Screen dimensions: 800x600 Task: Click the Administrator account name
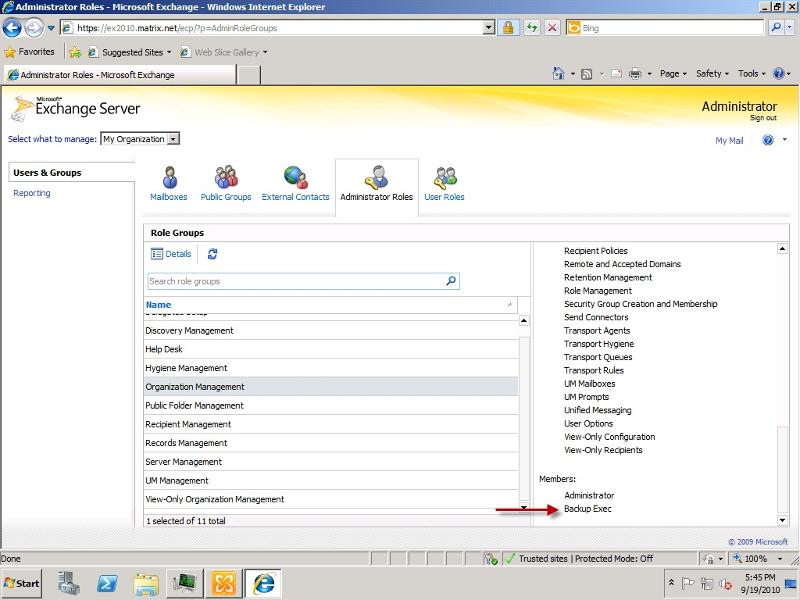(x=739, y=106)
